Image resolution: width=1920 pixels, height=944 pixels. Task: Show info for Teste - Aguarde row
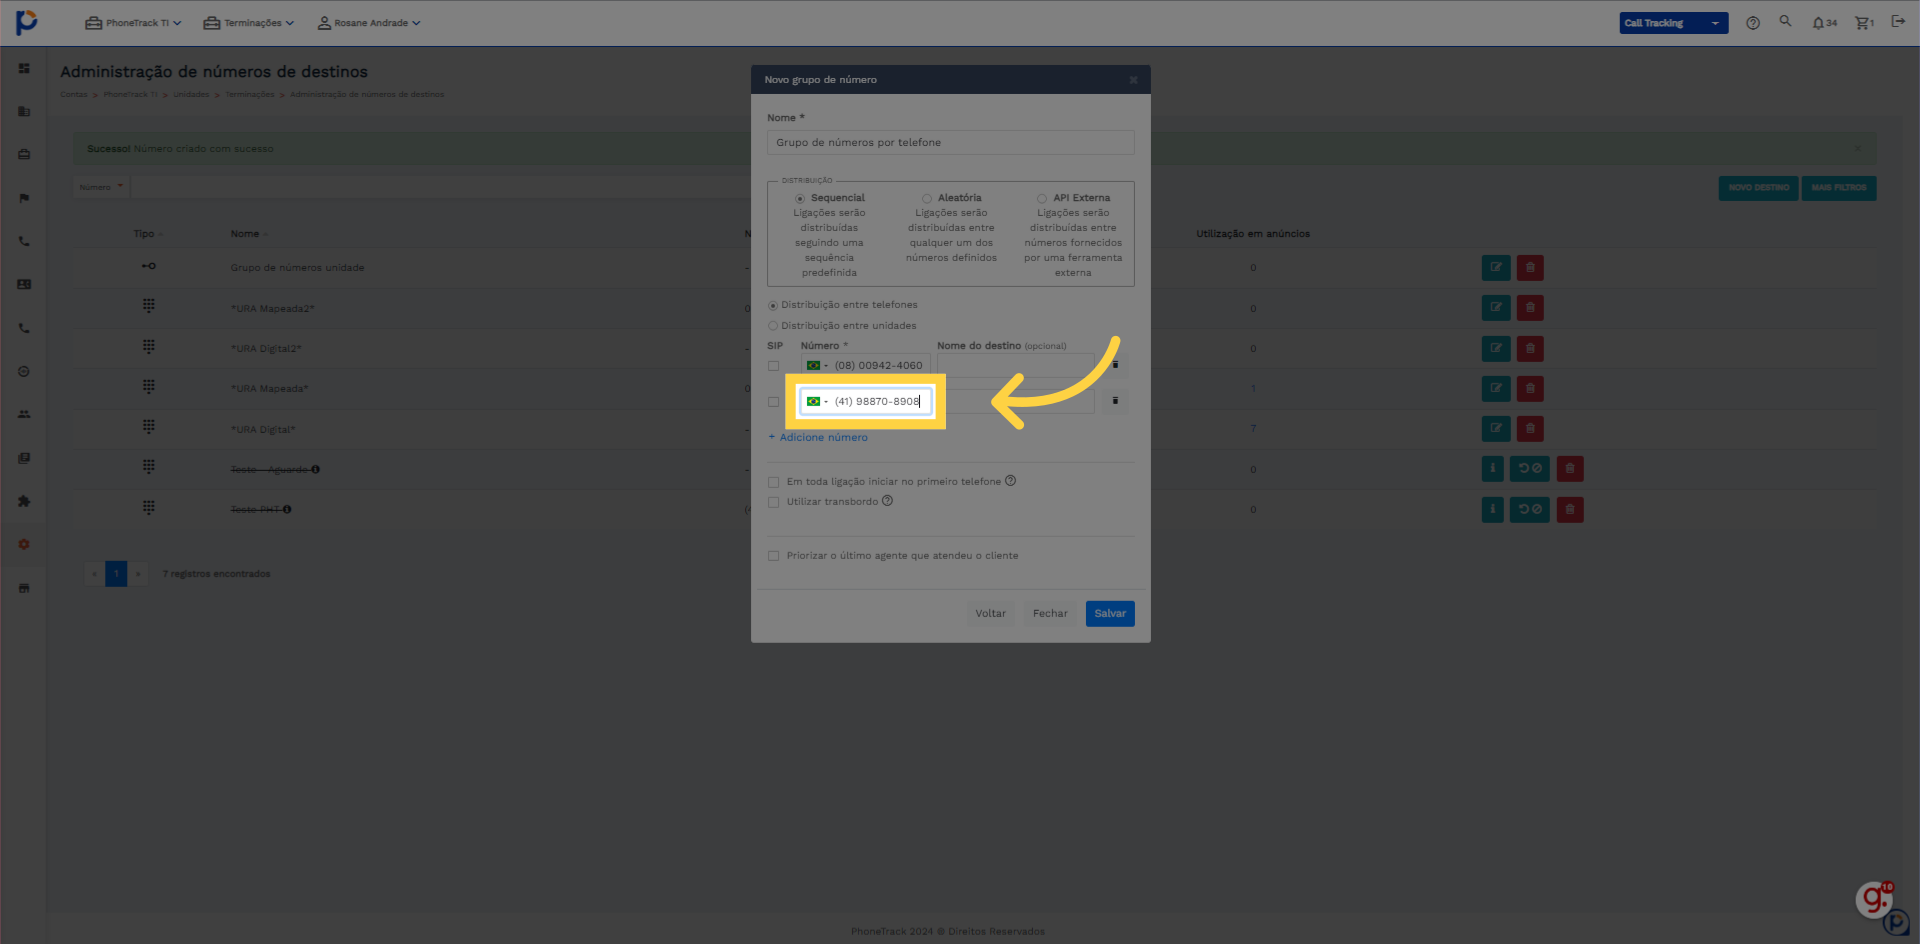tap(1493, 469)
